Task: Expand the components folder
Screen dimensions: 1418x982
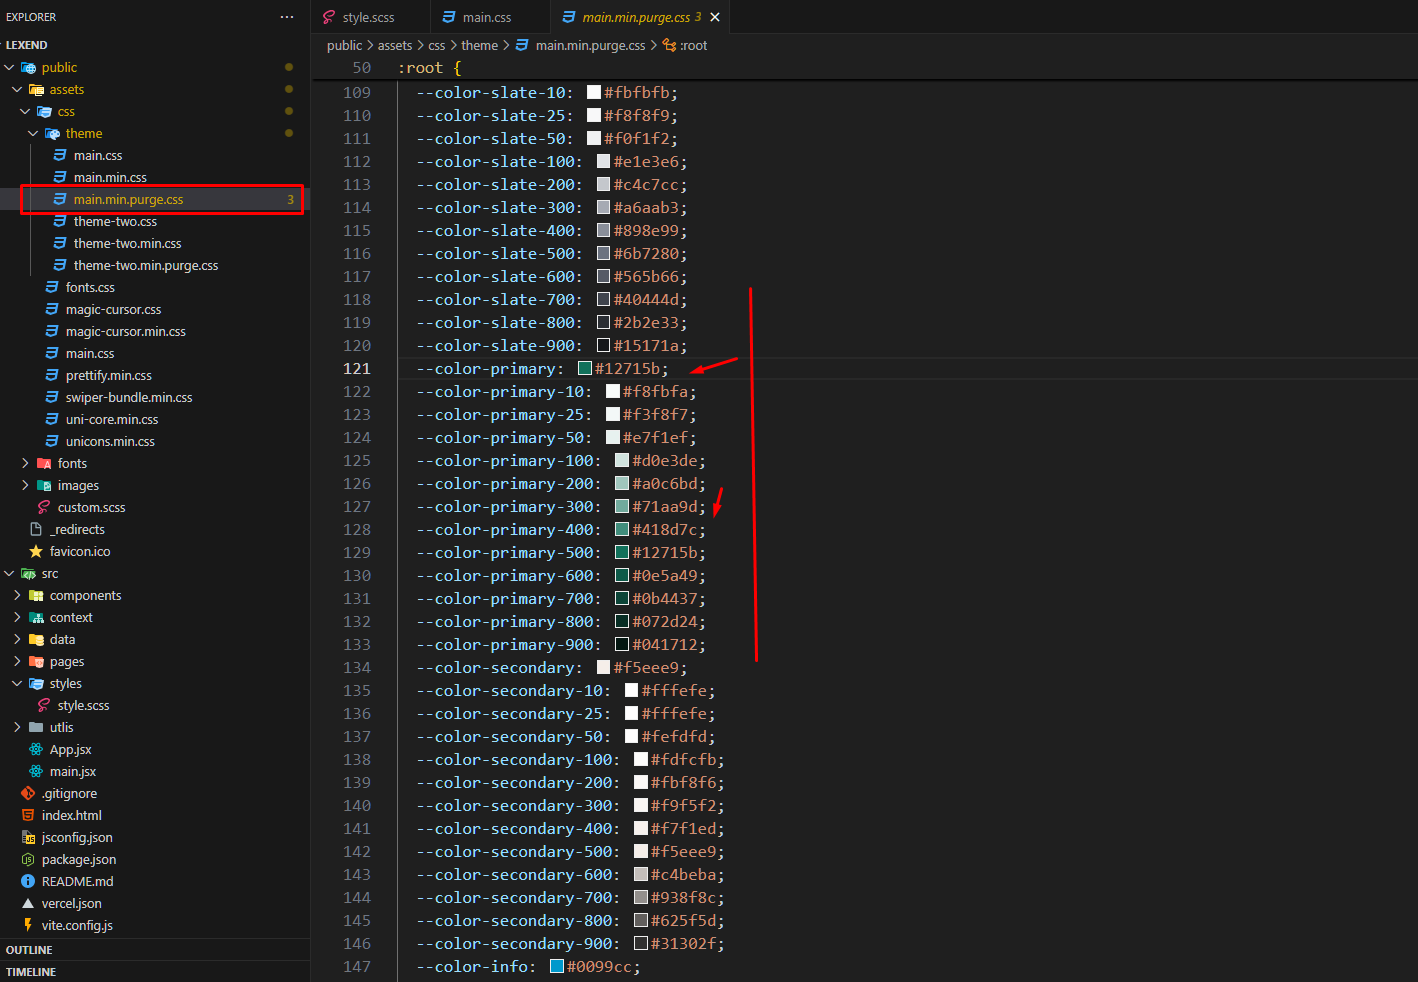Action: (x=18, y=595)
